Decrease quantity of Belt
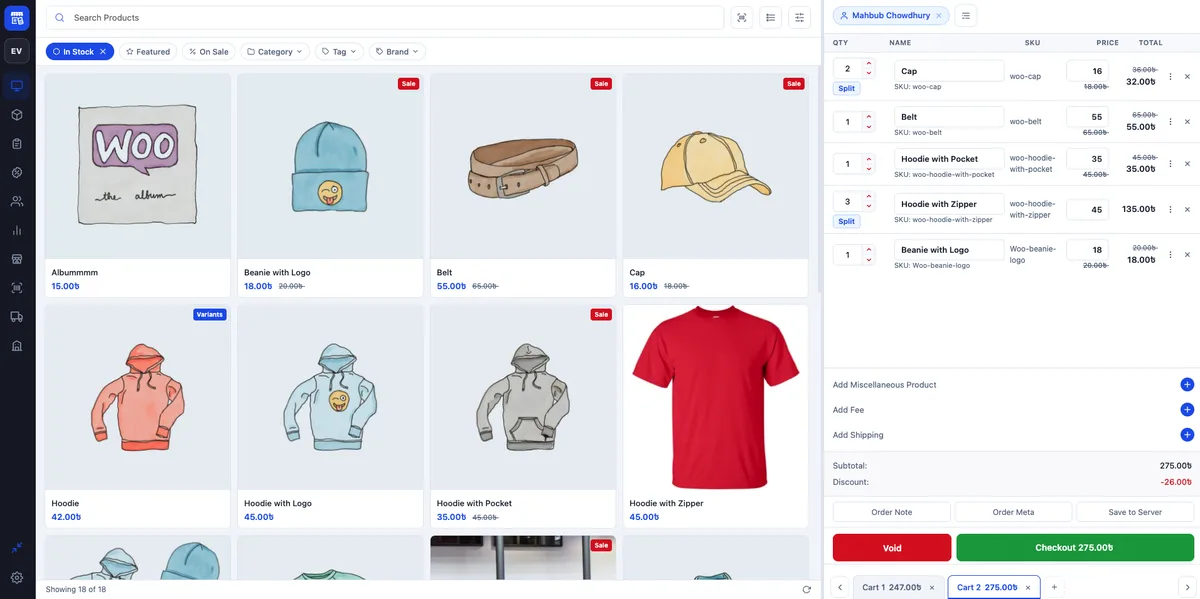Image resolution: width=1200 pixels, height=599 pixels. coord(868,127)
